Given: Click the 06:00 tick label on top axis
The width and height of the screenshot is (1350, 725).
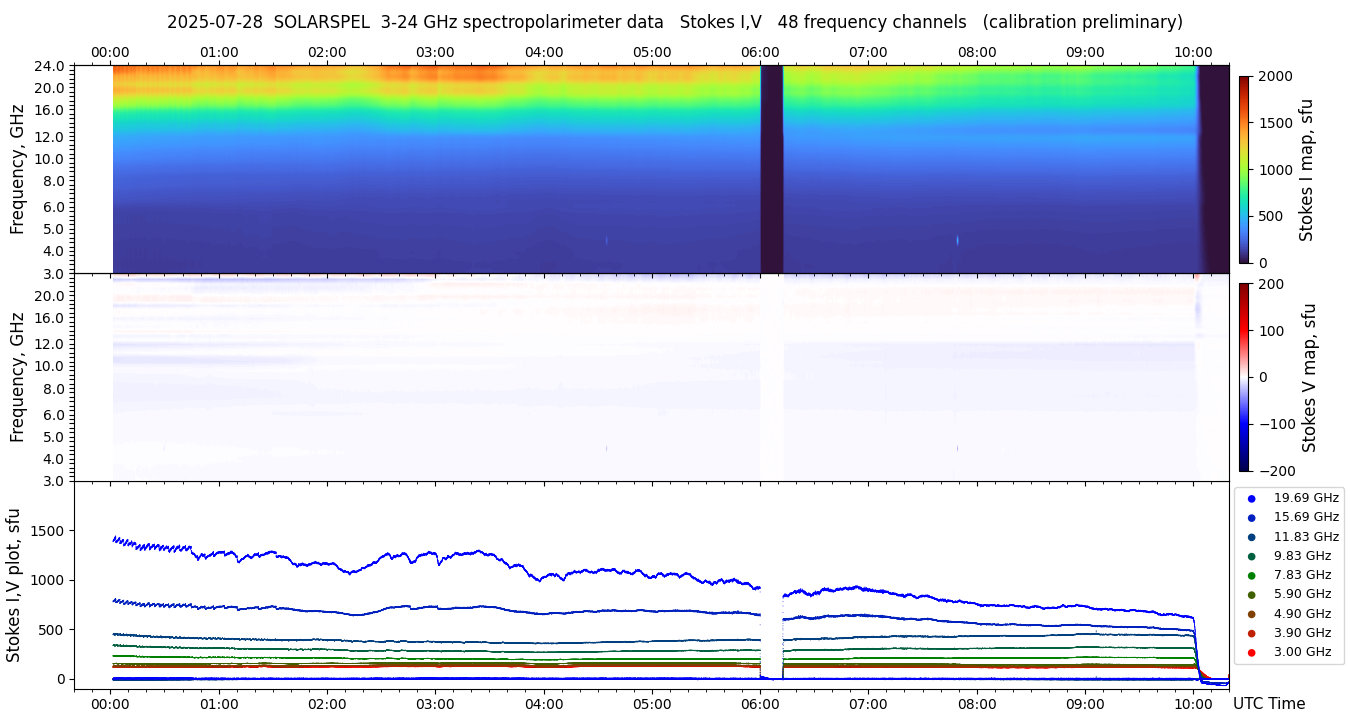Looking at the screenshot, I should pyautogui.click(x=760, y=52).
